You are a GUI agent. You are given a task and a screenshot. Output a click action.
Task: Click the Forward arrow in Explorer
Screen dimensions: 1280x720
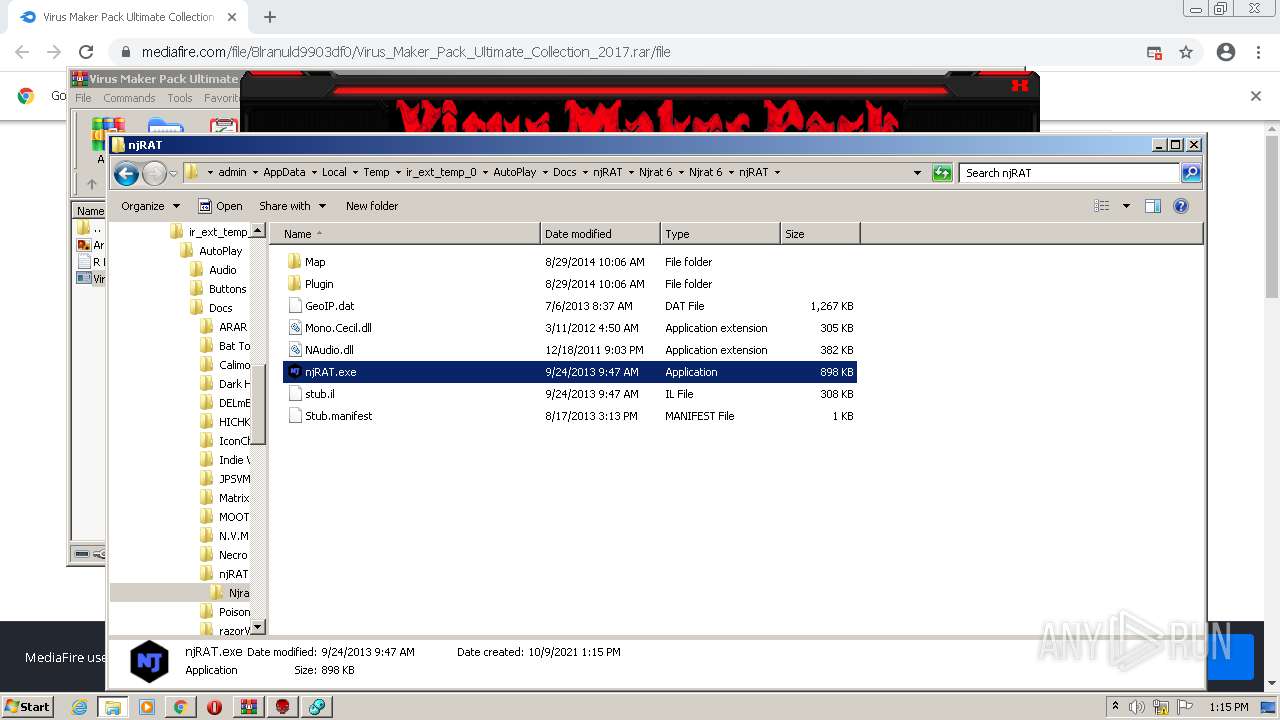[x=154, y=173]
